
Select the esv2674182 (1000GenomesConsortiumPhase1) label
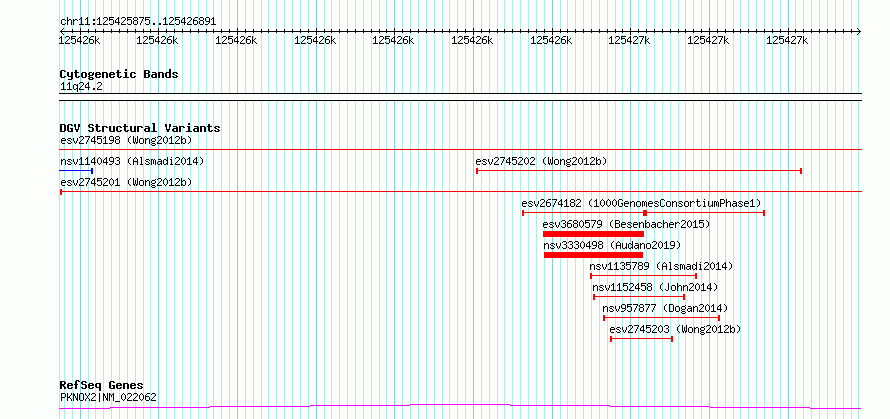click(x=641, y=203)
